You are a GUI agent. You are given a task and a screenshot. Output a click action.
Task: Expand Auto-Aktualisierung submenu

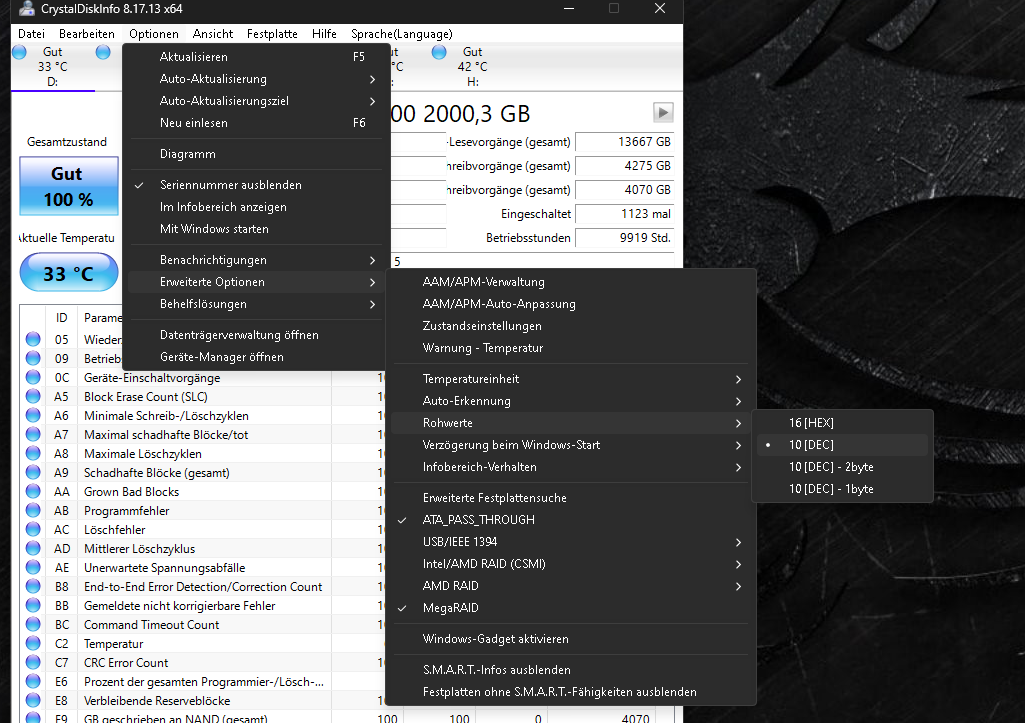pos(256,79)
